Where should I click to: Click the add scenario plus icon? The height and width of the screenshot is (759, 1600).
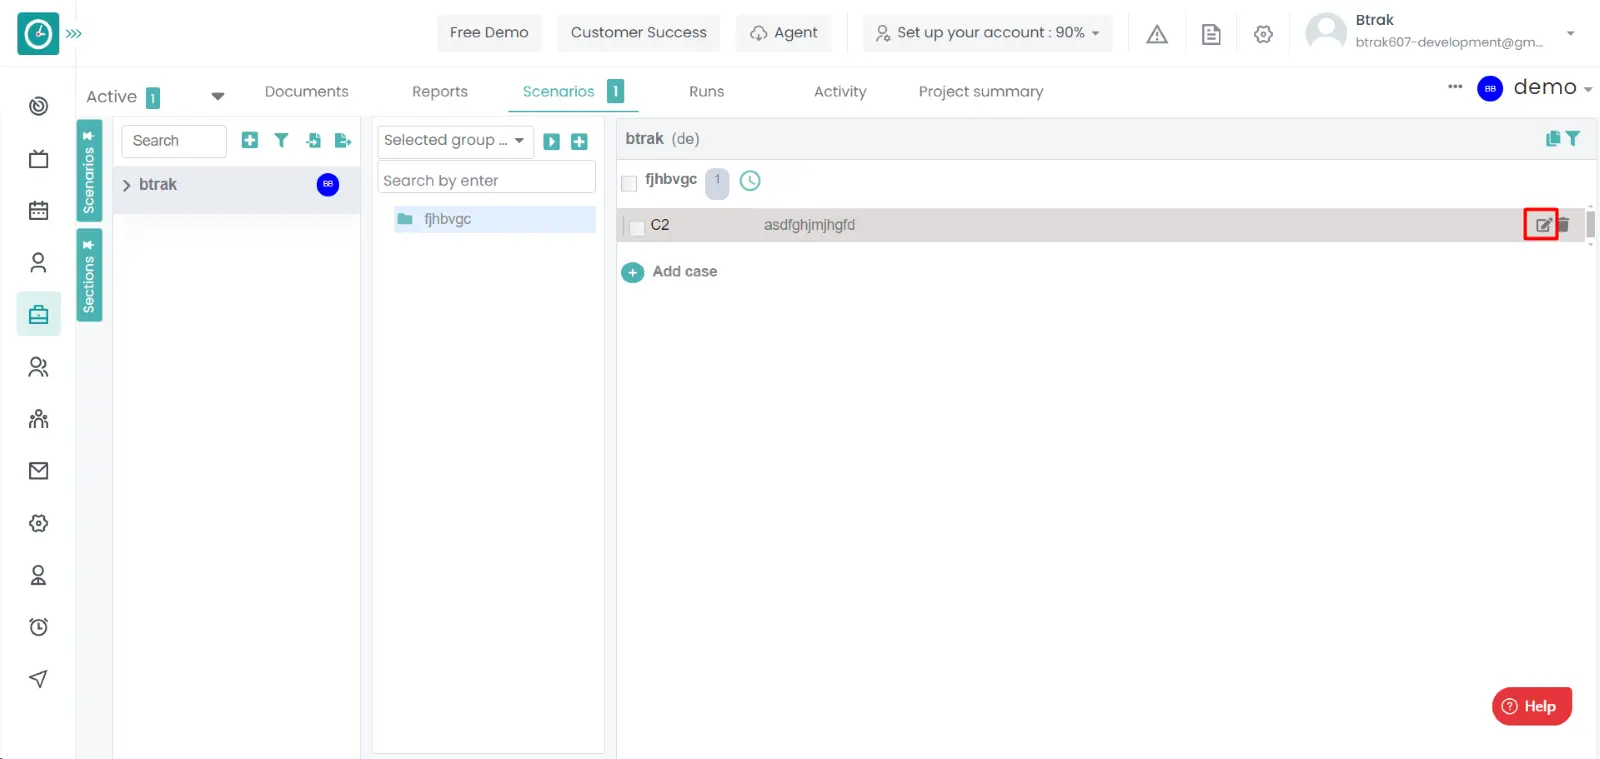click(x=250, y=141)
